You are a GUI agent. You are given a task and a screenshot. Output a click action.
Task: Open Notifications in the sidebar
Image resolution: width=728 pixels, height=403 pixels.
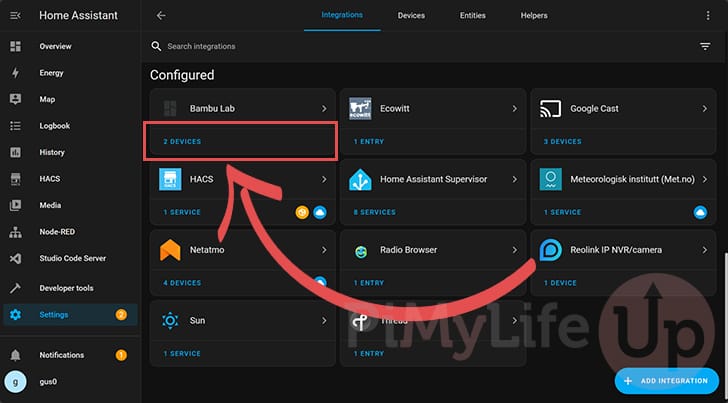[70, 355]
